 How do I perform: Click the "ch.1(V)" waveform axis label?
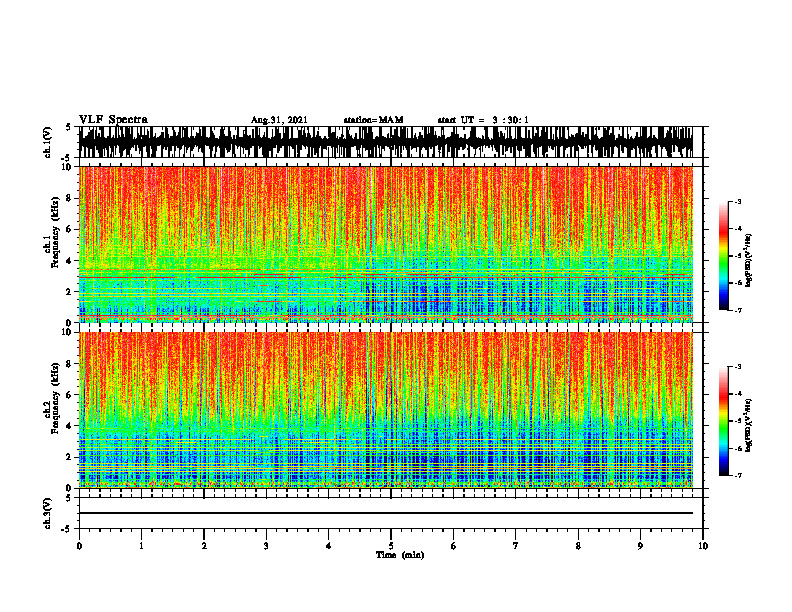tap(48, 142)
